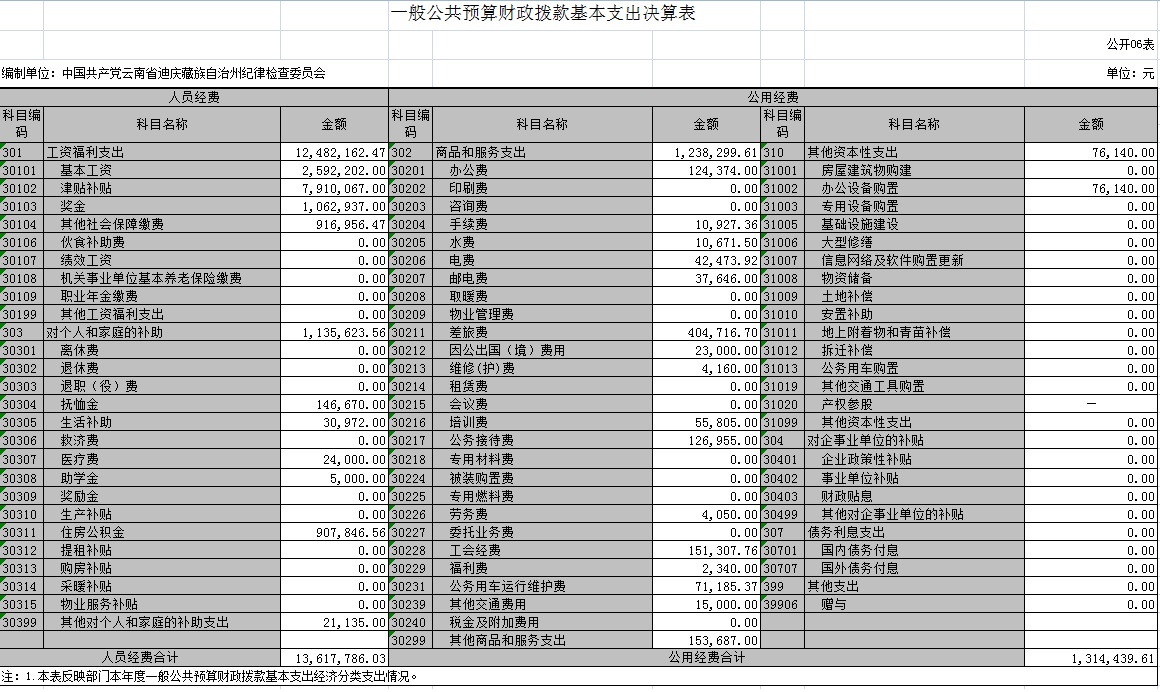Select the 电费 cell
Screen dimensions: 1160x692
[542, 261]
